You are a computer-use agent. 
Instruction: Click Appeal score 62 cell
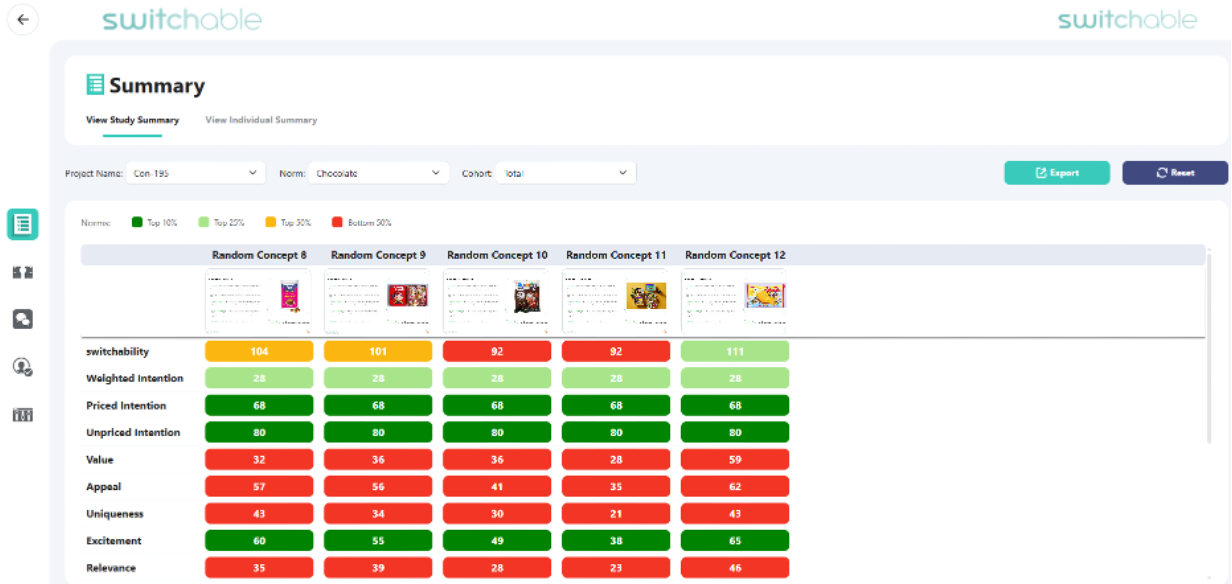coord(735,487)
